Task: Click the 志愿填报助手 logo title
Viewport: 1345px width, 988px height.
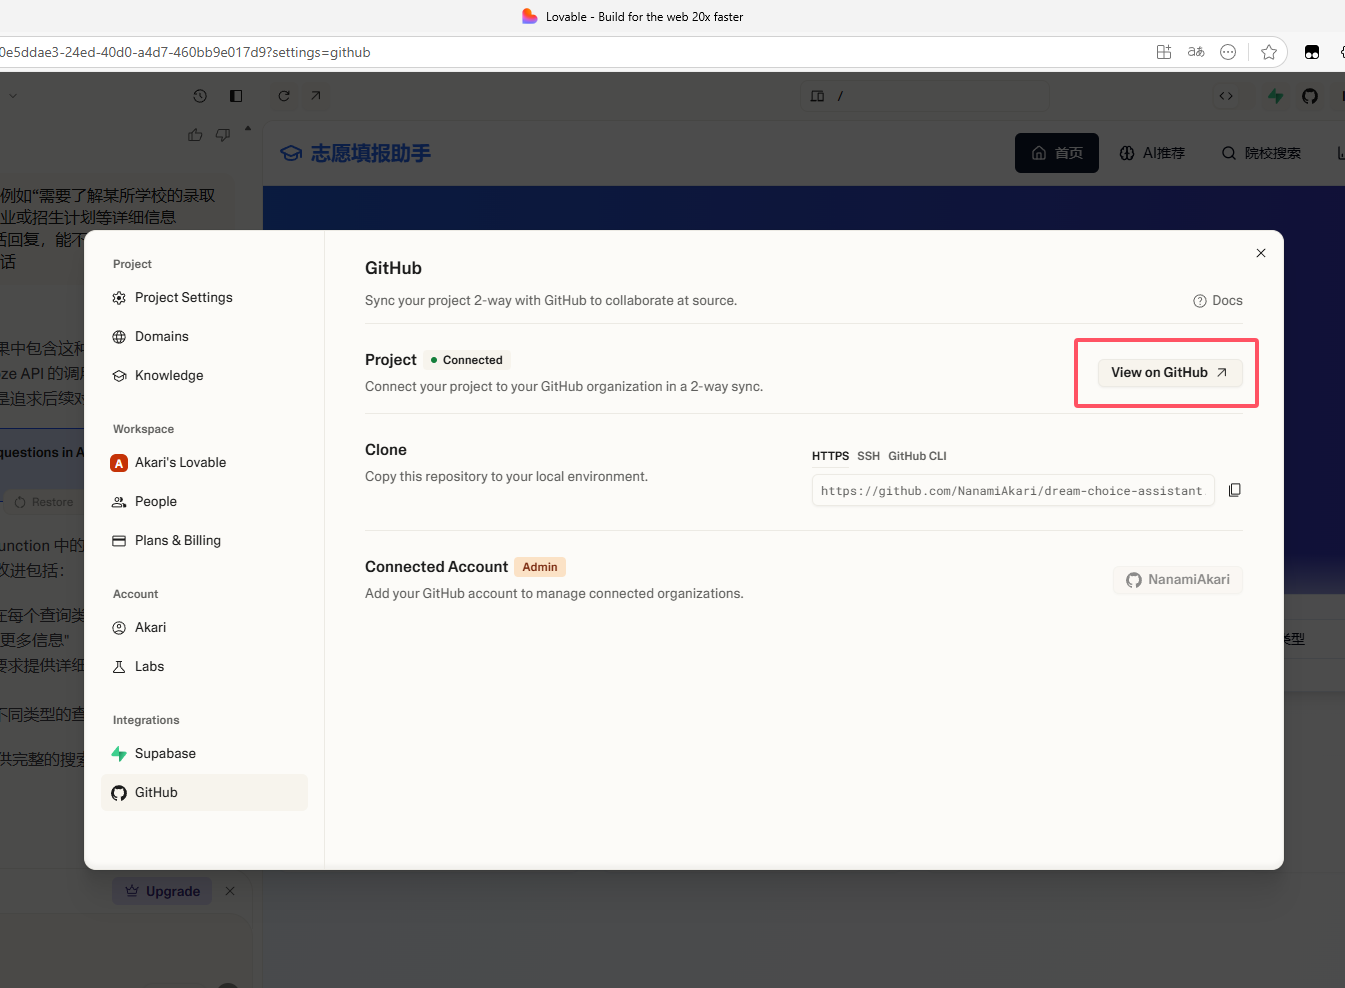Action: click(356, 153)
